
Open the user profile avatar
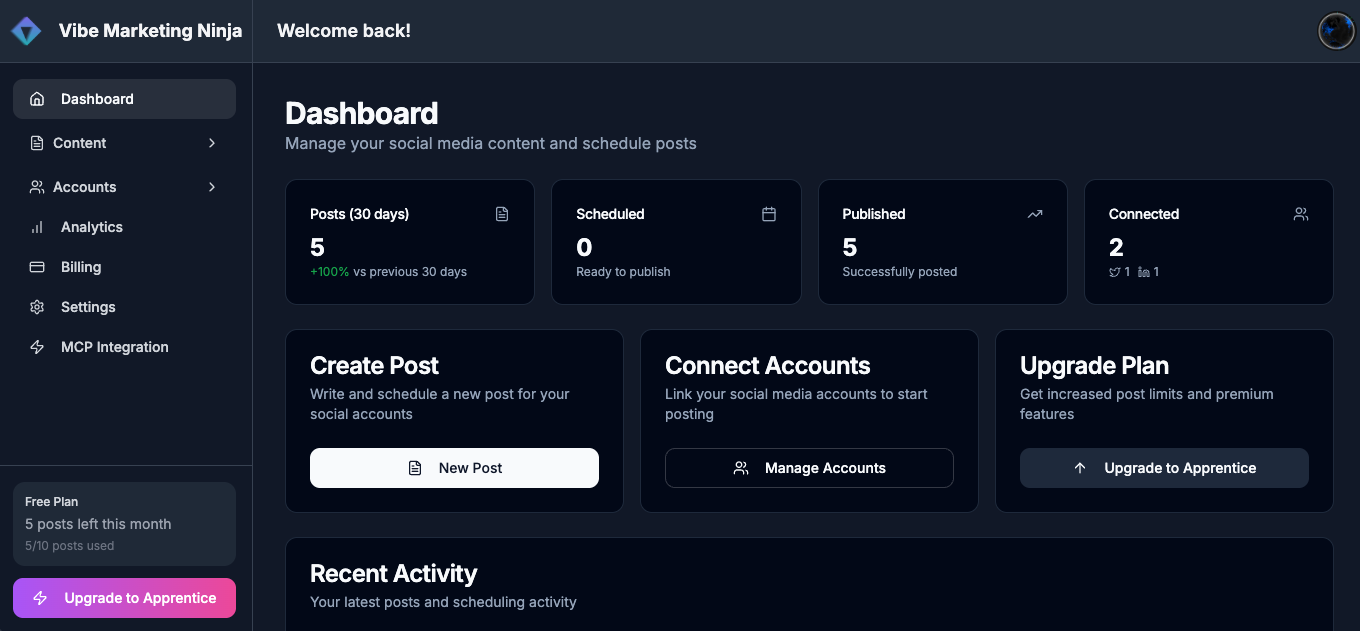(1336, 31)
